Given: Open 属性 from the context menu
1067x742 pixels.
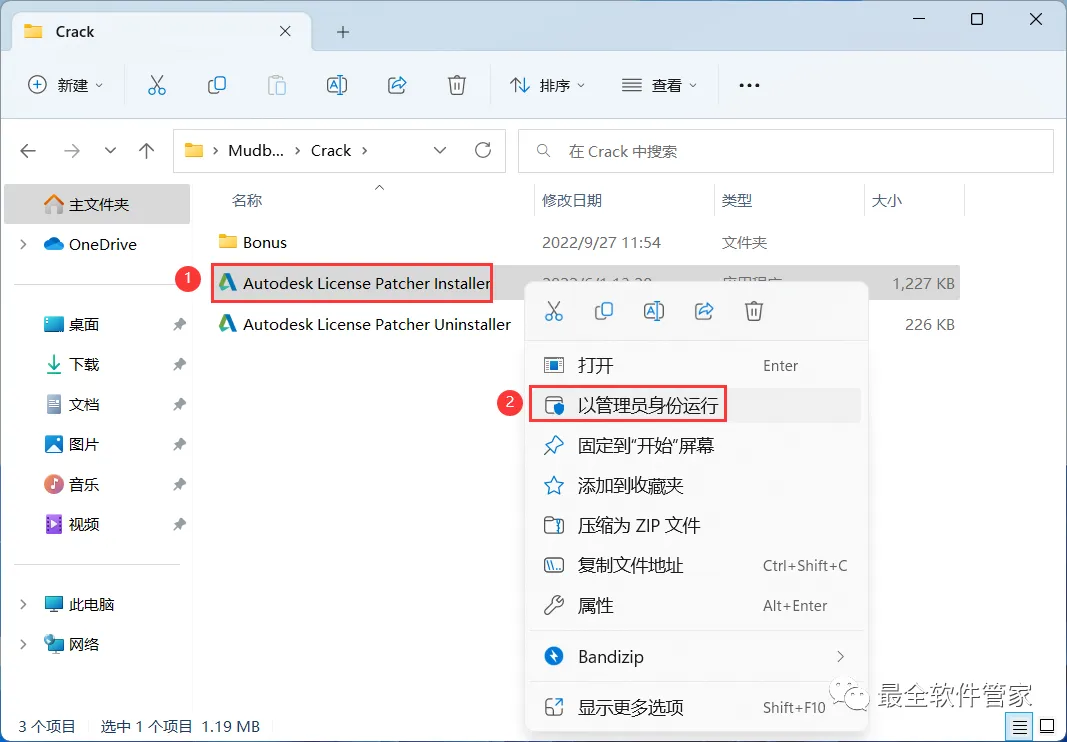Looking at the screenshot, I should coord(695,606).
